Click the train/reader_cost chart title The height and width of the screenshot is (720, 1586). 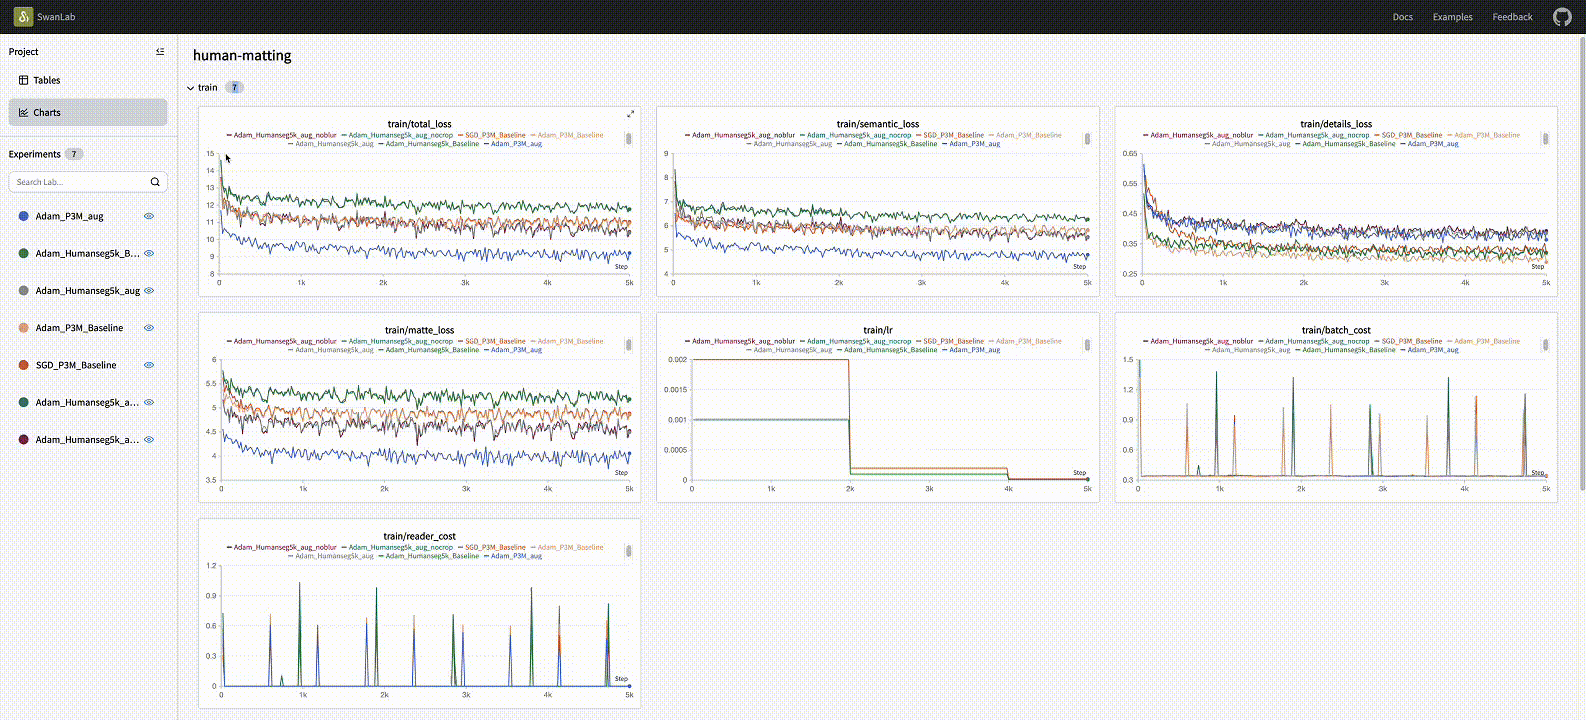(x=419, y=536)
